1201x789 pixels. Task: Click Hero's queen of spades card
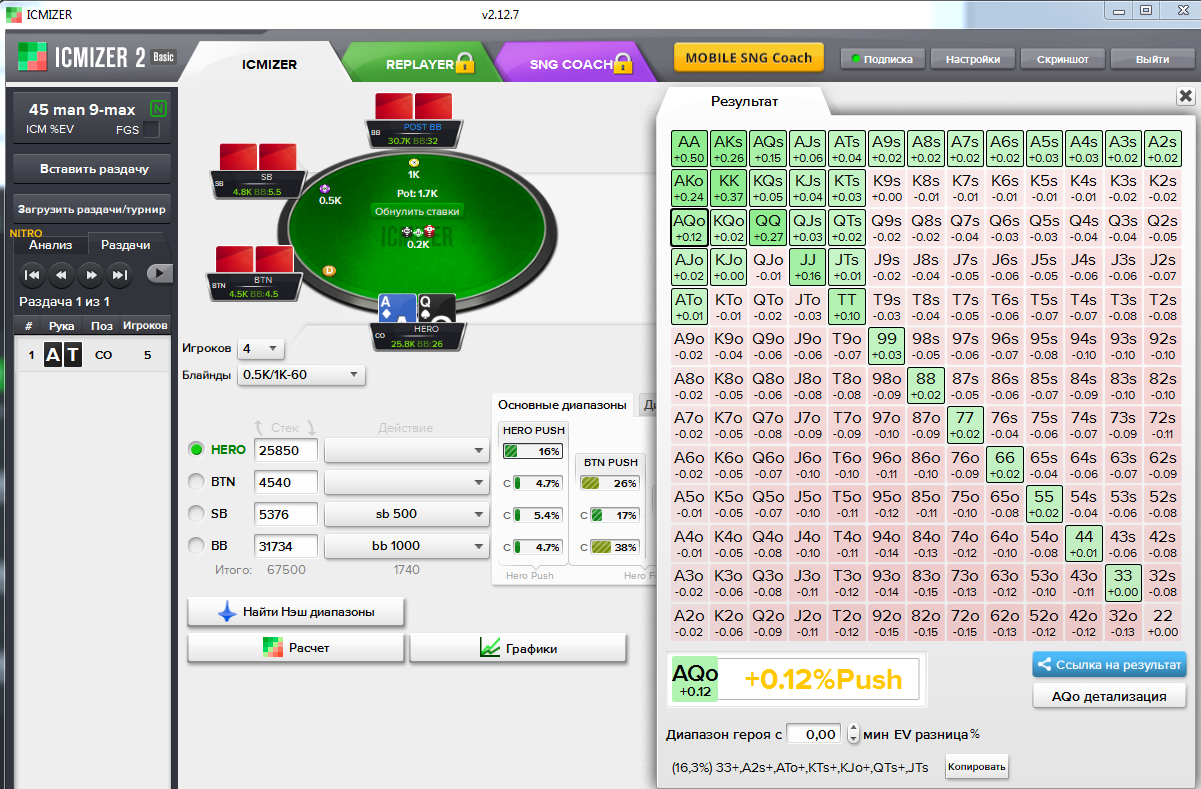pos(436,310)
